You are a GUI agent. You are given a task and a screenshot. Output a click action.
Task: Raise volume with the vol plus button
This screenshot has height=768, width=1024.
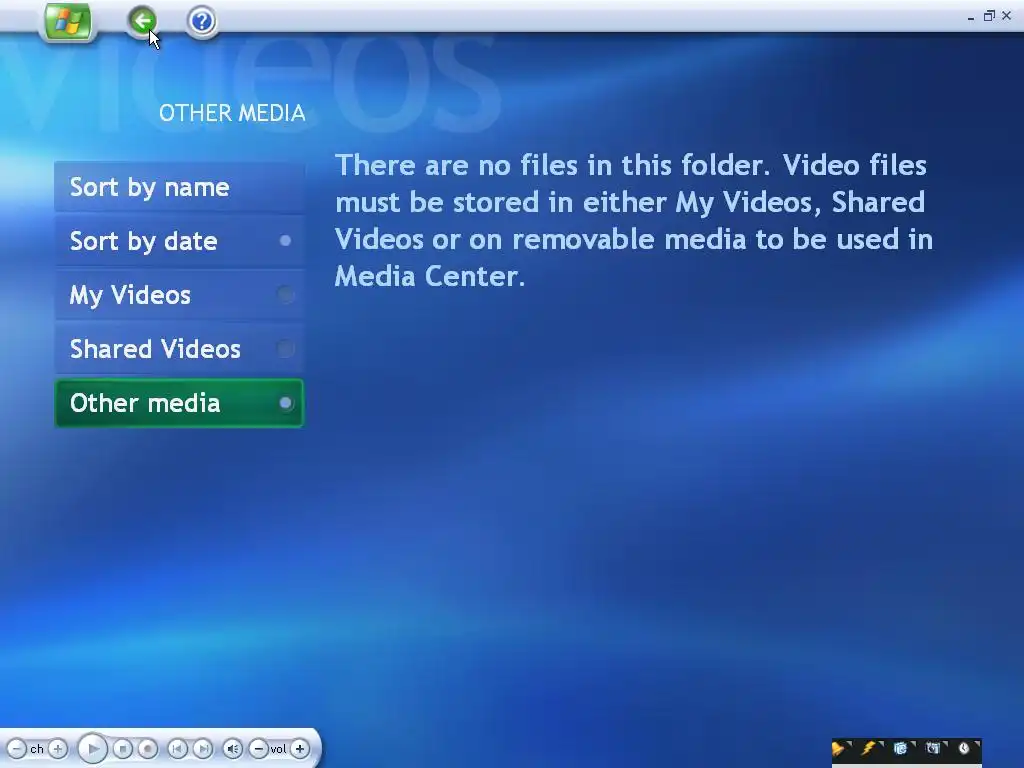300,748
